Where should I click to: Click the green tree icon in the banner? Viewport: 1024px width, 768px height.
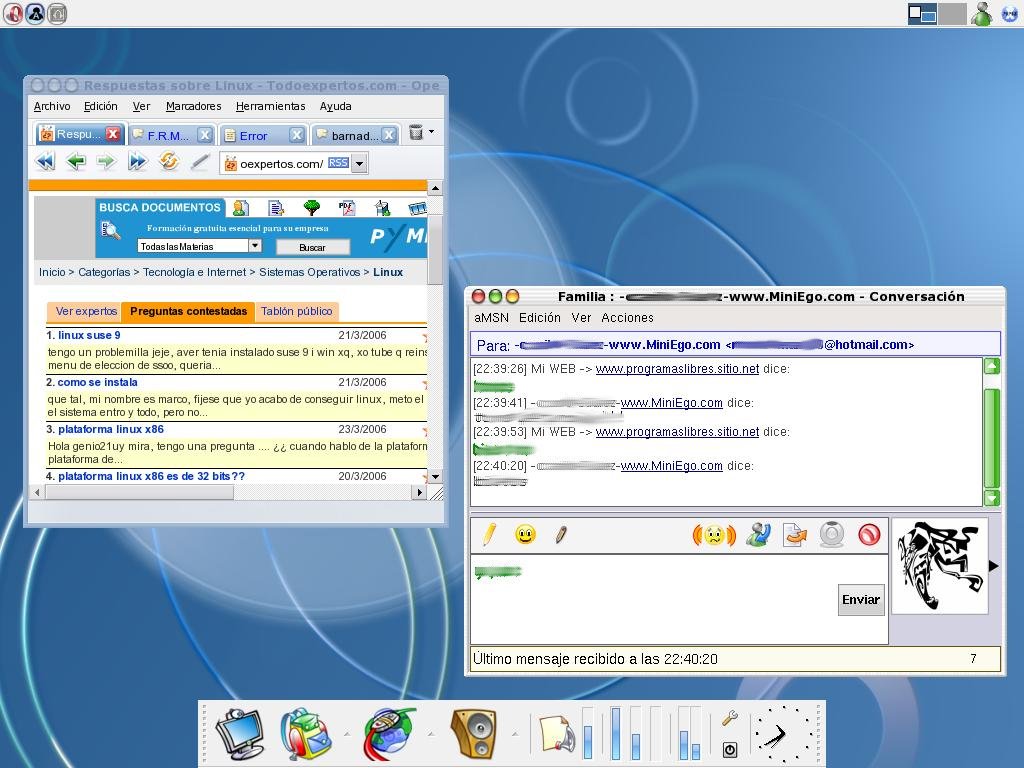pos(312,208)
